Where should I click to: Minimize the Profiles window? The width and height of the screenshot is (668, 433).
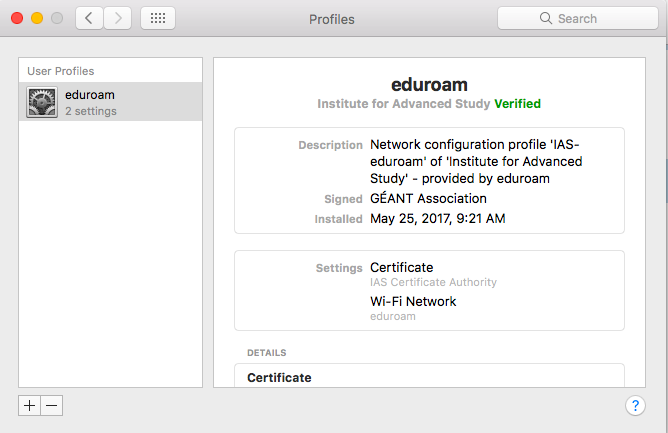point(37,18)
